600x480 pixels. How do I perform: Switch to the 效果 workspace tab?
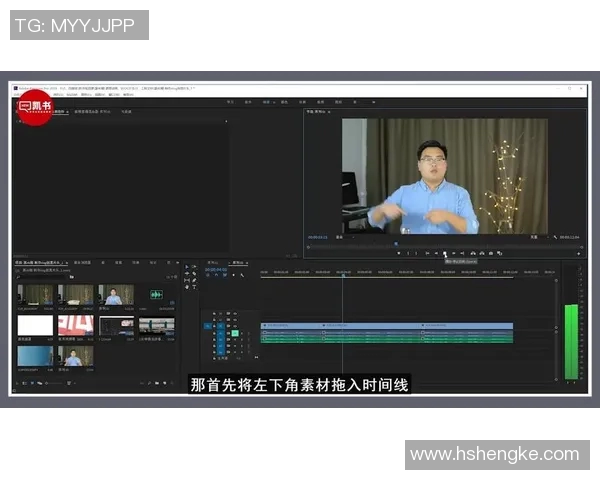pyautogui.click(x=302, y=102)
